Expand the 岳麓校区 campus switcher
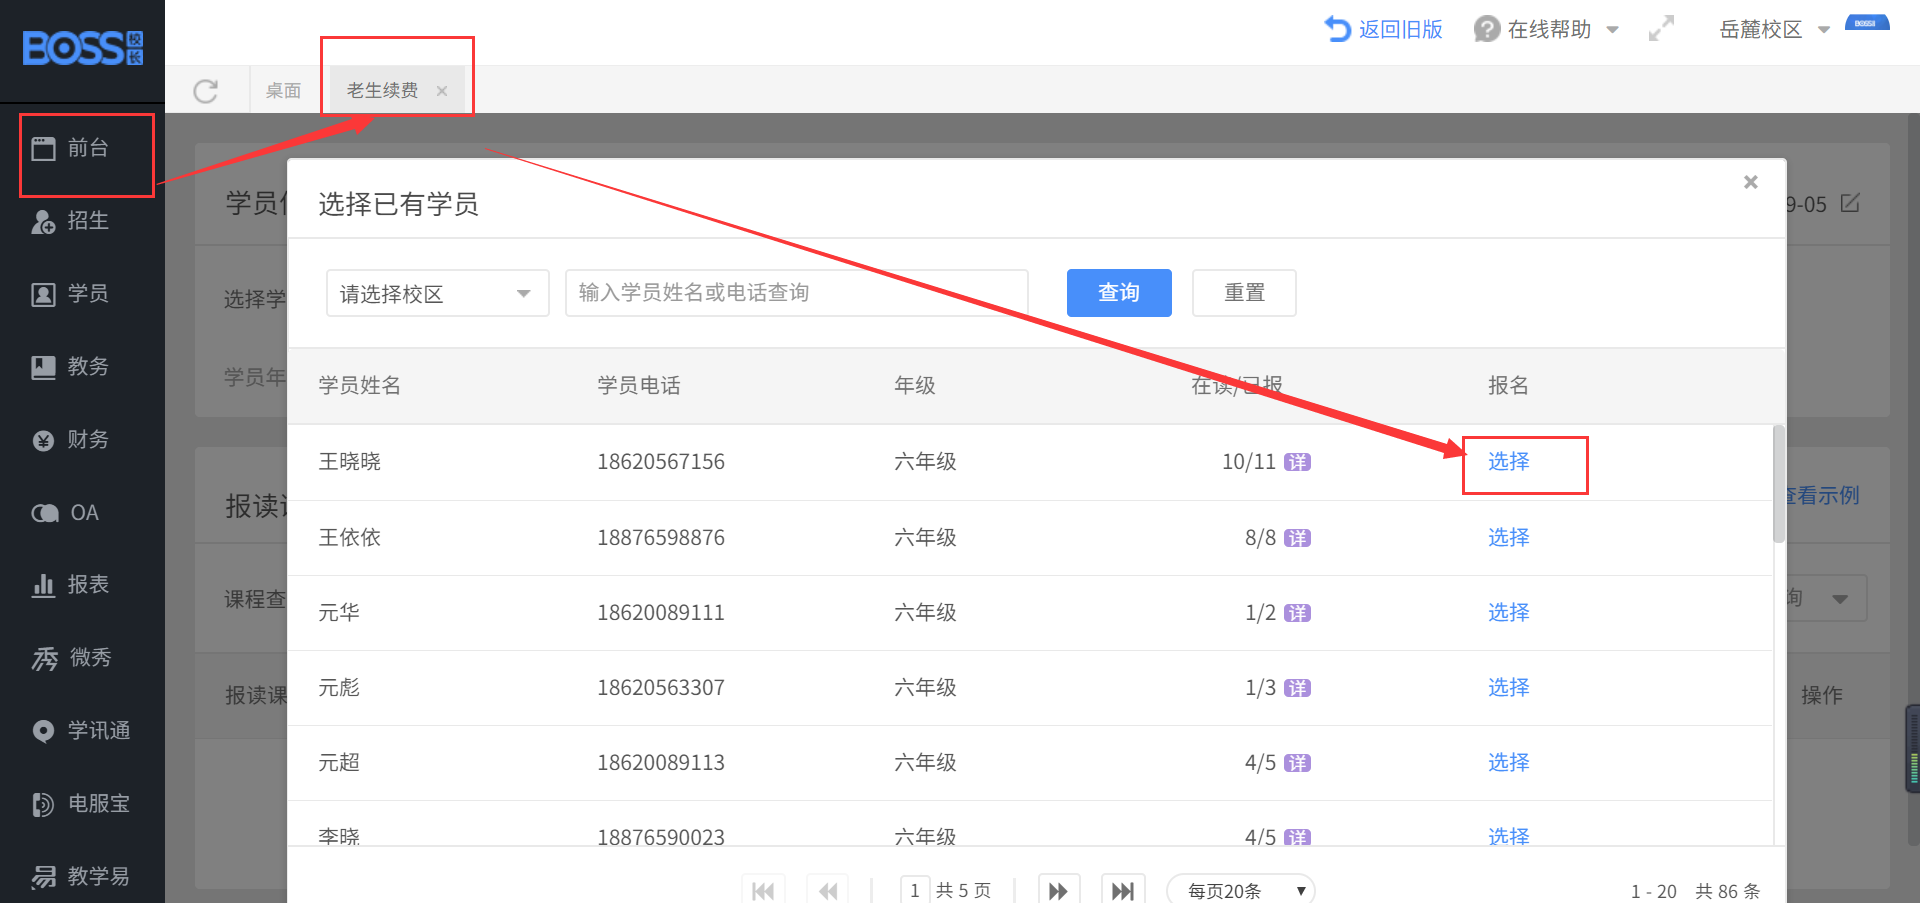 coord(1773,30)
